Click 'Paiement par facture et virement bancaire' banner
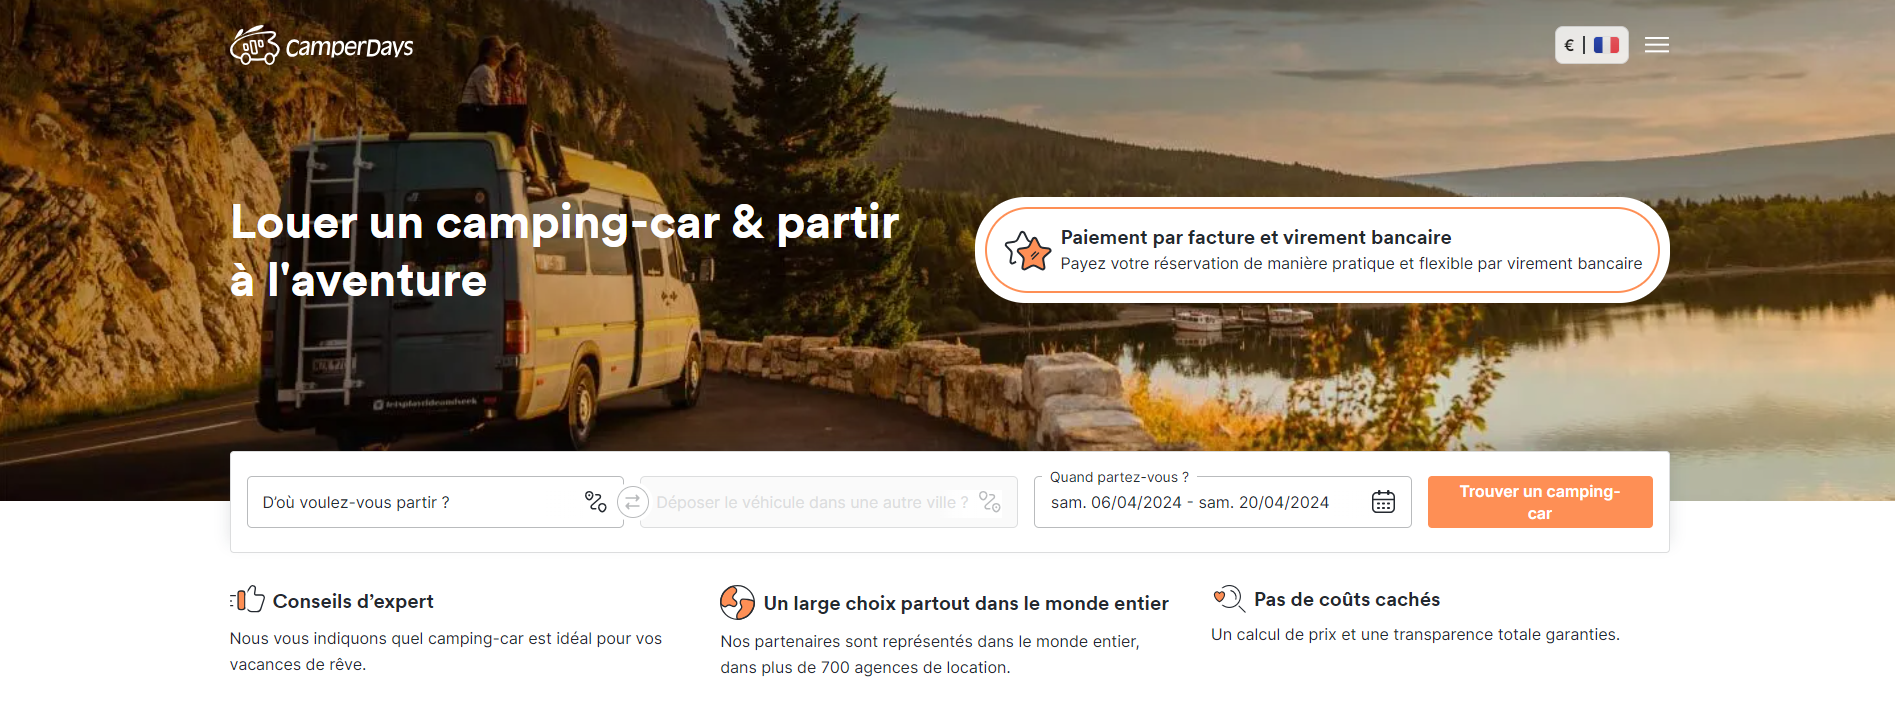The image size is (1895, 712). 1322,250
